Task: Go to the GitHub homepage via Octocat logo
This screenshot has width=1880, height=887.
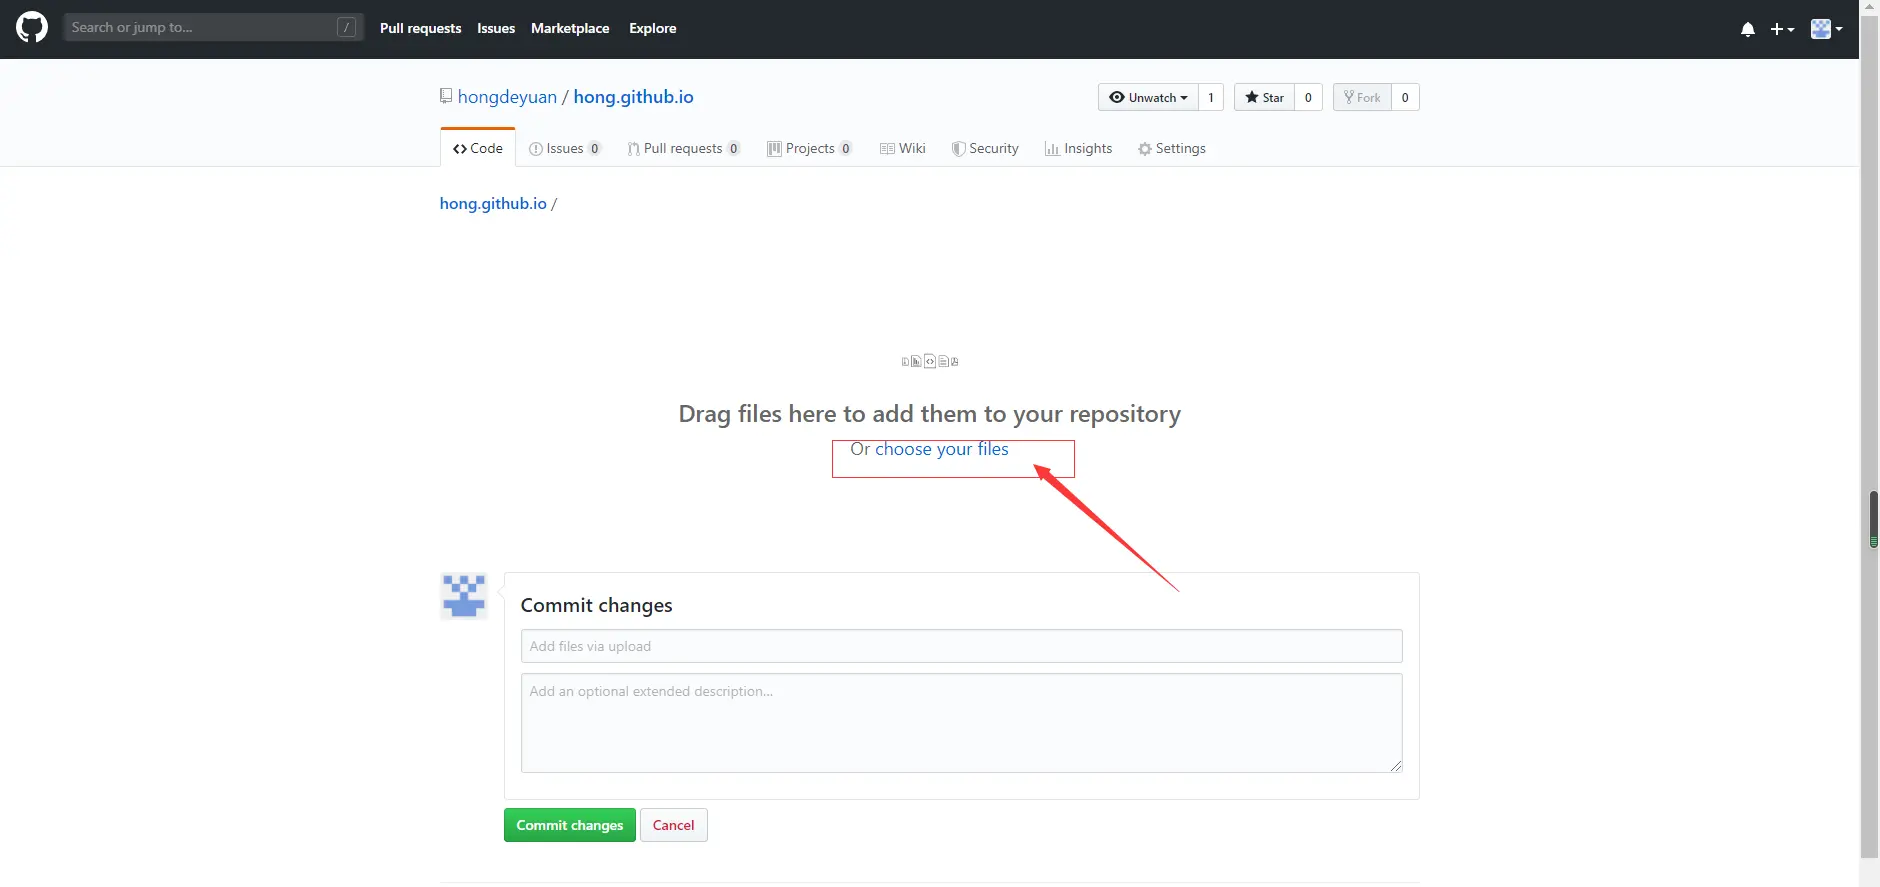Action: pos(32,27)
